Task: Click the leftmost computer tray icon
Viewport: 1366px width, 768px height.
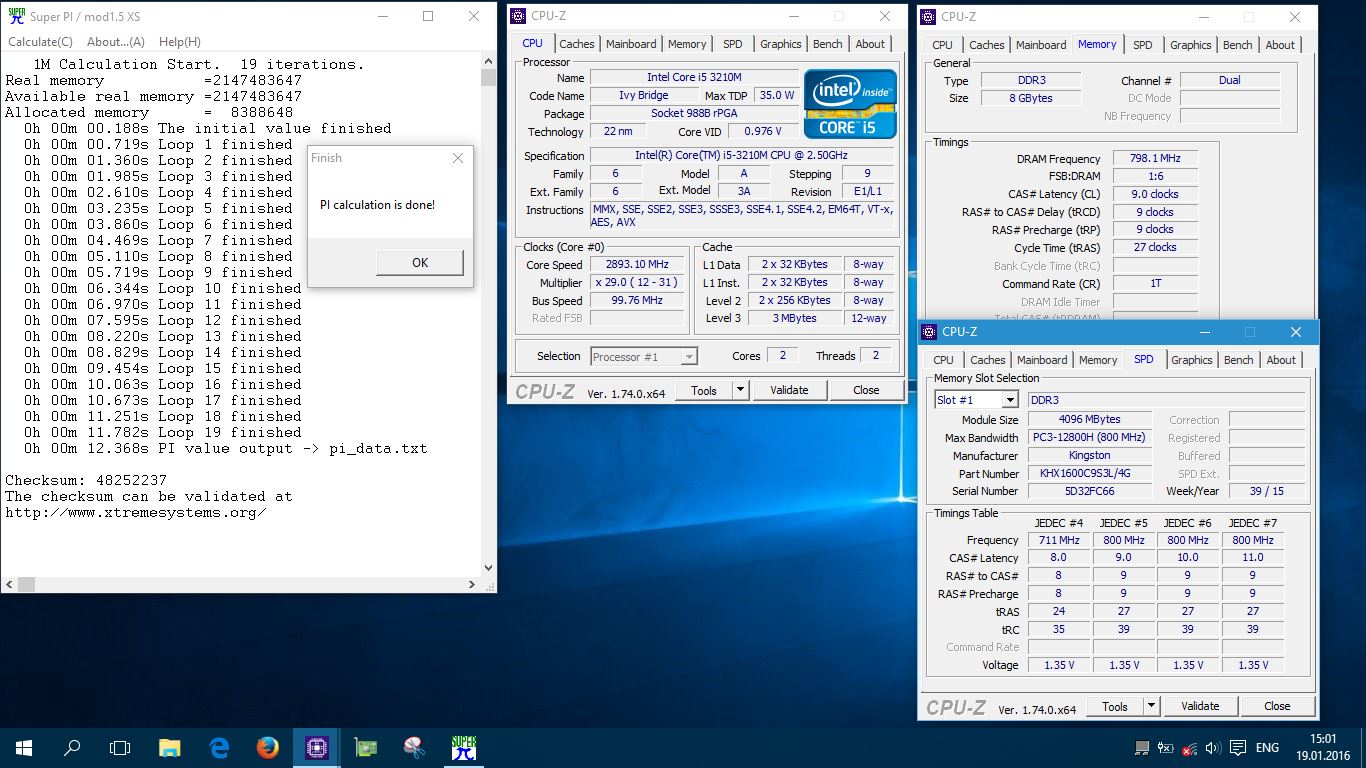Action: (x=1142, y=748)
